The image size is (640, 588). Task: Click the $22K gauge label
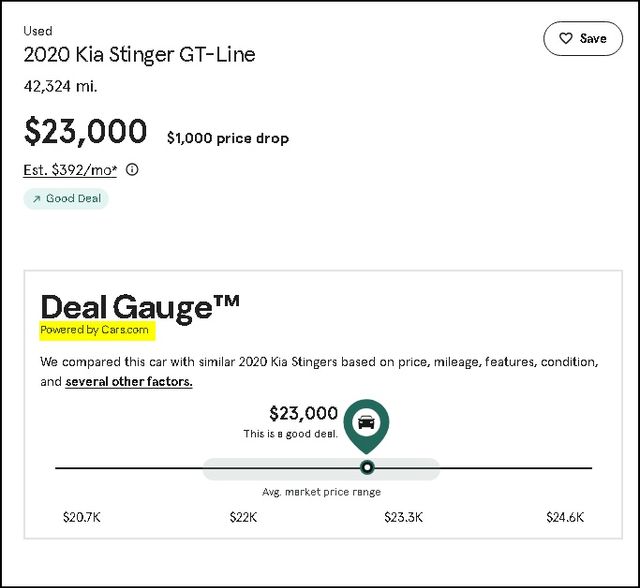point(243,517)
